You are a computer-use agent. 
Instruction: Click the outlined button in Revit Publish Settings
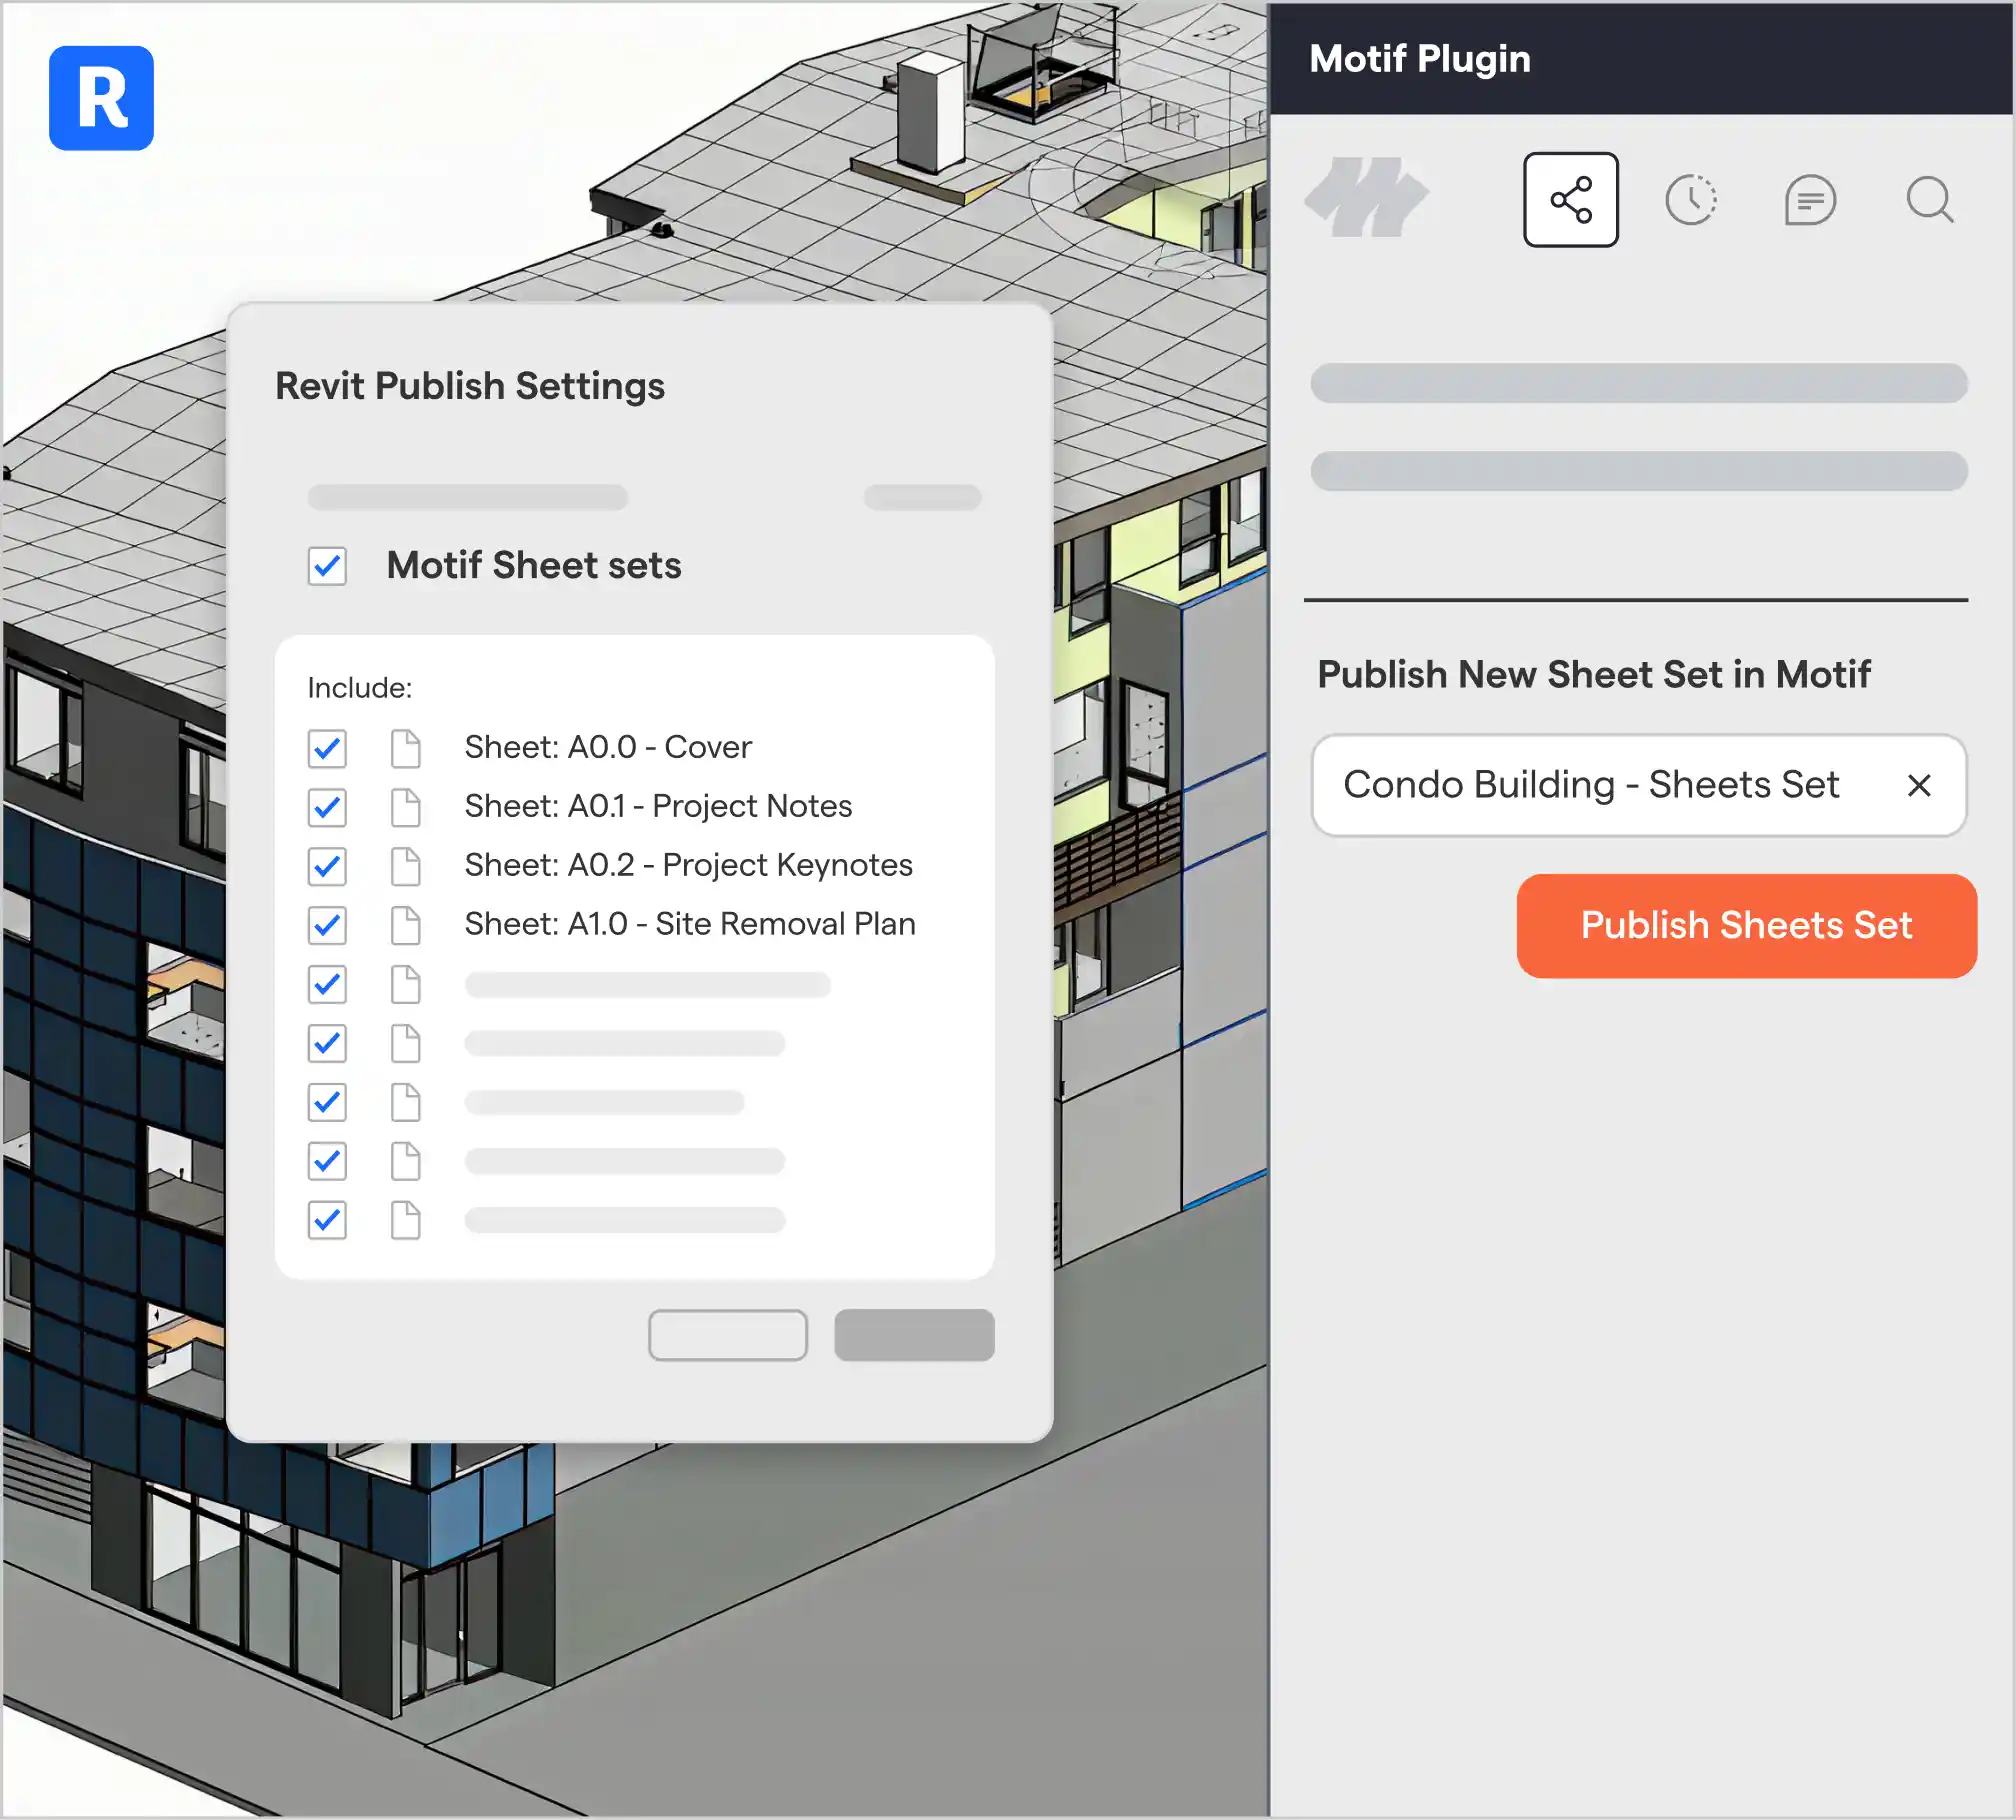pos(727,1335)
